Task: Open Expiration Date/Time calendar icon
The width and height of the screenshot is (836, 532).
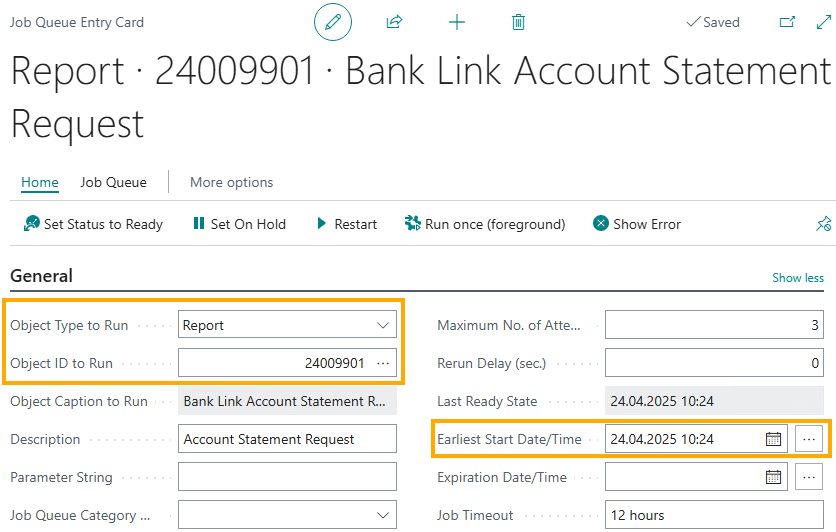Action: pyautogui.click(x=773, y=477)
